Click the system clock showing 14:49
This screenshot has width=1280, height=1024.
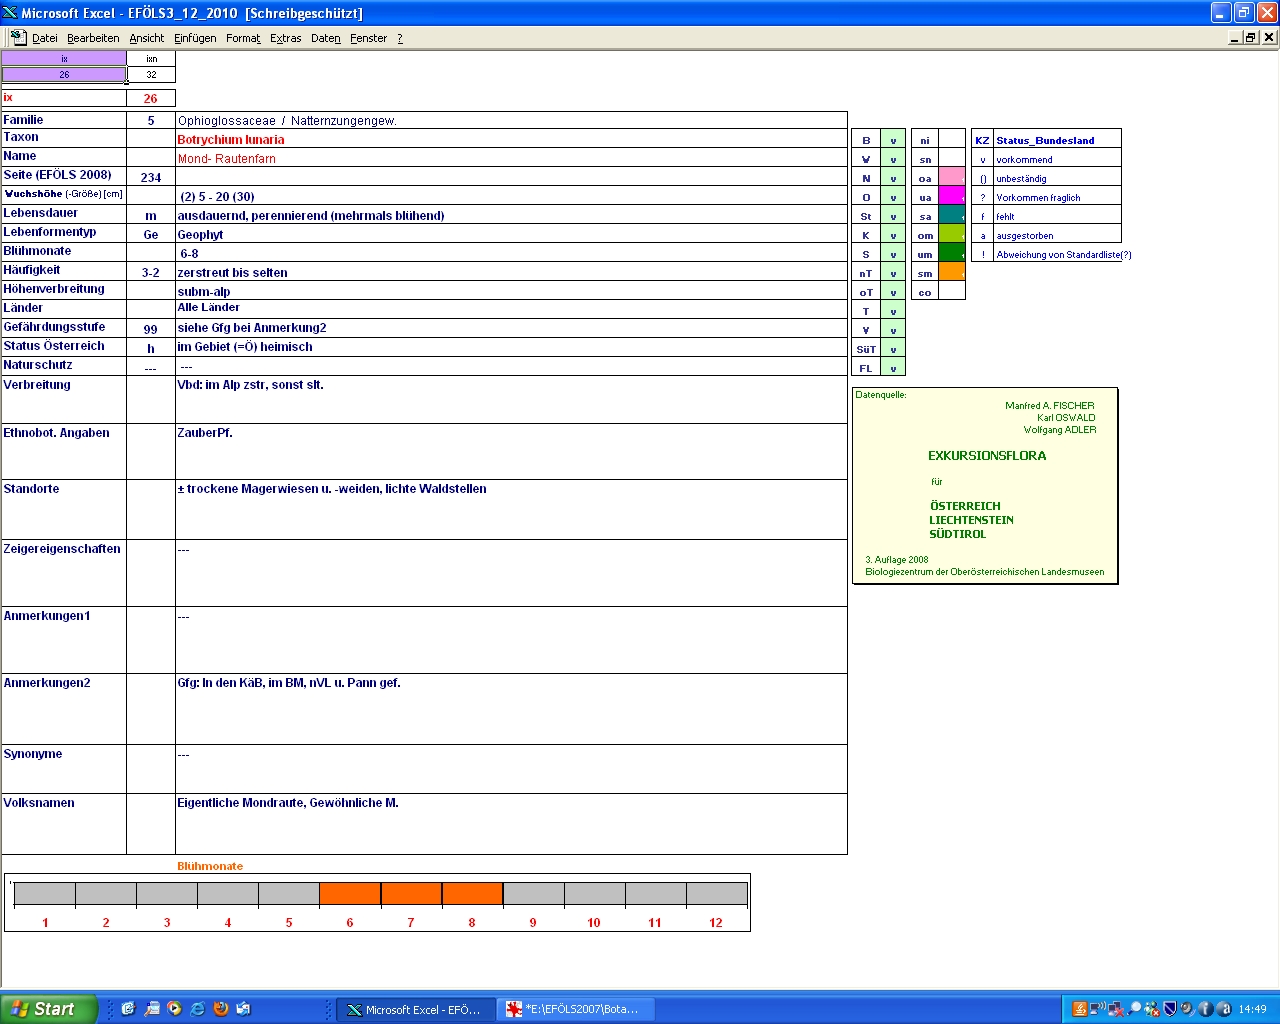pos(1252,1009)
